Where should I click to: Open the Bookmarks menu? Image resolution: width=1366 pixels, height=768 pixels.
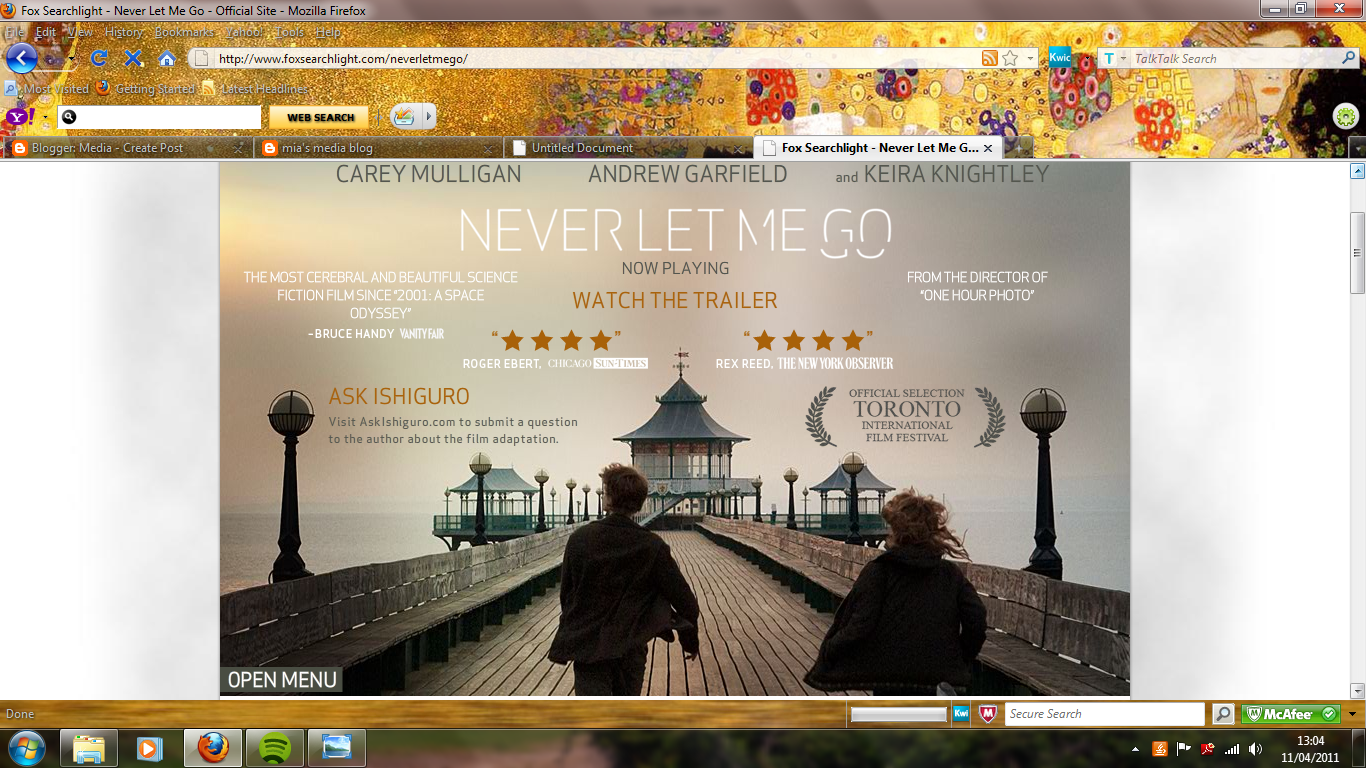[185, 32]
